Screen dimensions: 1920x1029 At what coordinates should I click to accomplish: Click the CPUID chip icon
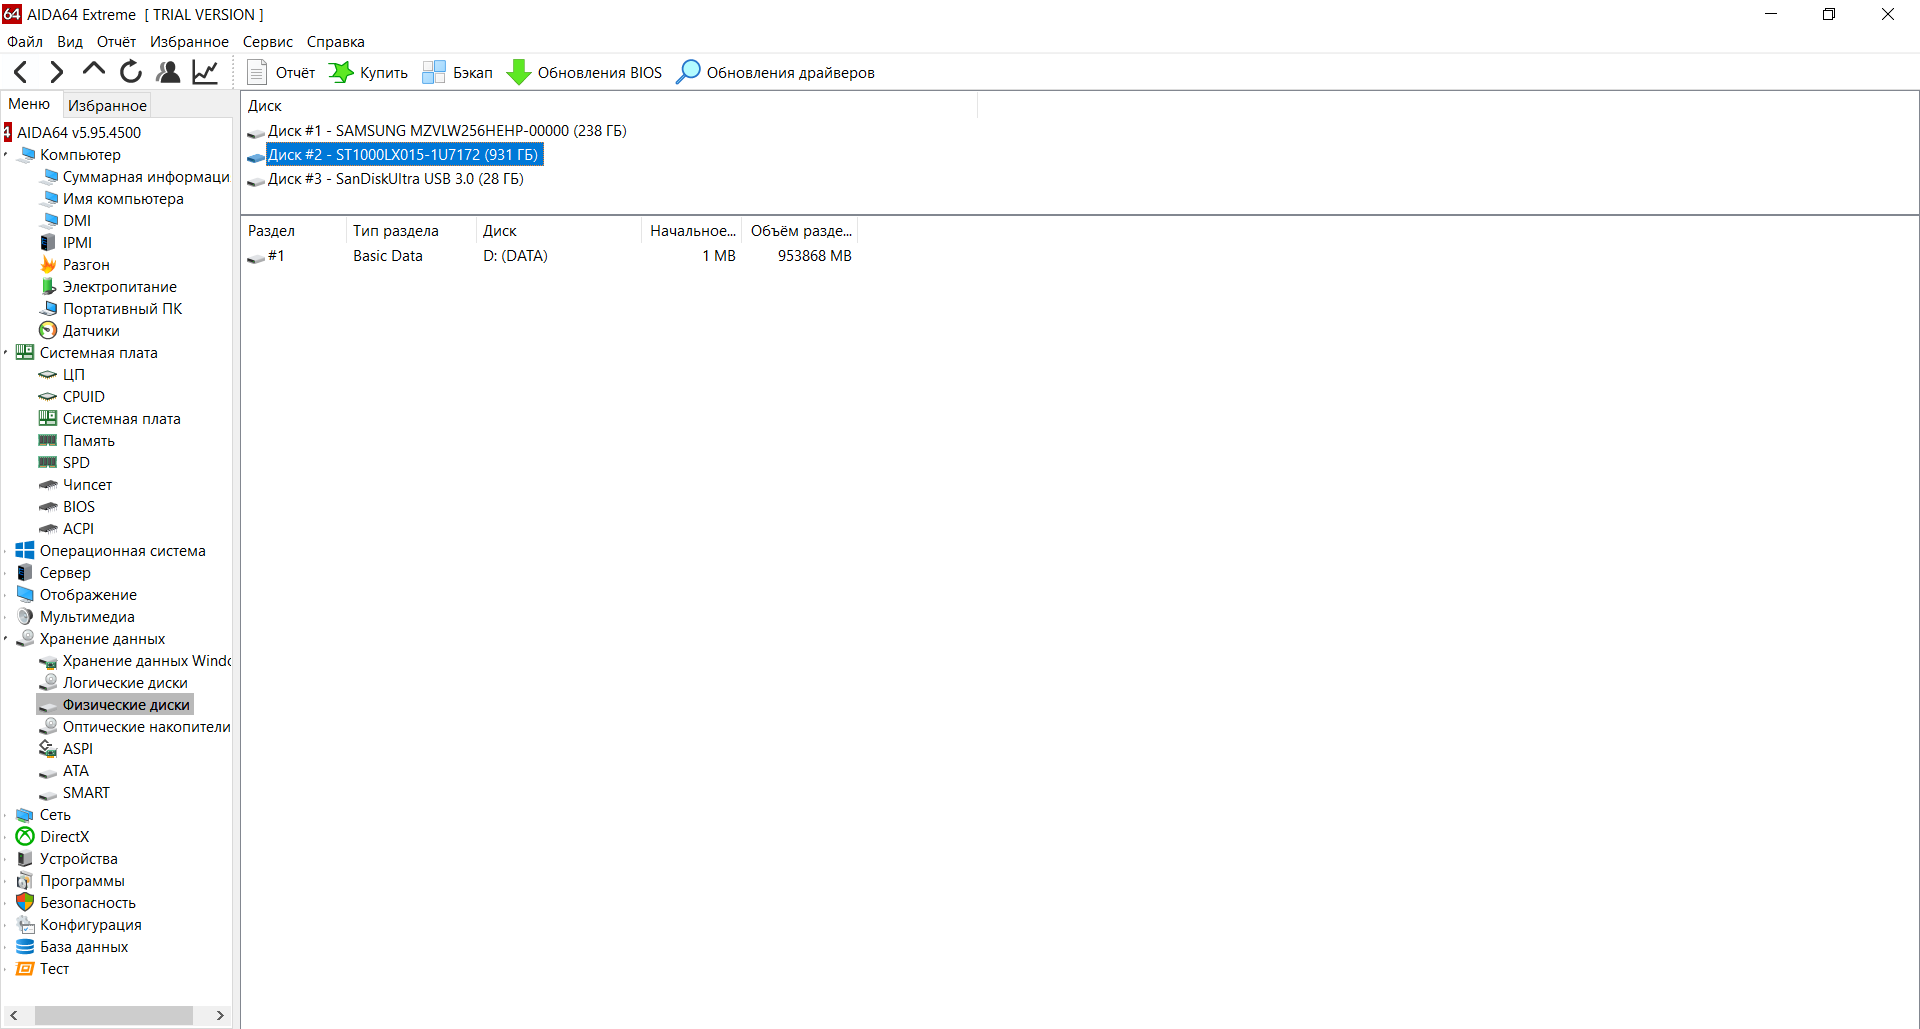click(48, 397)
